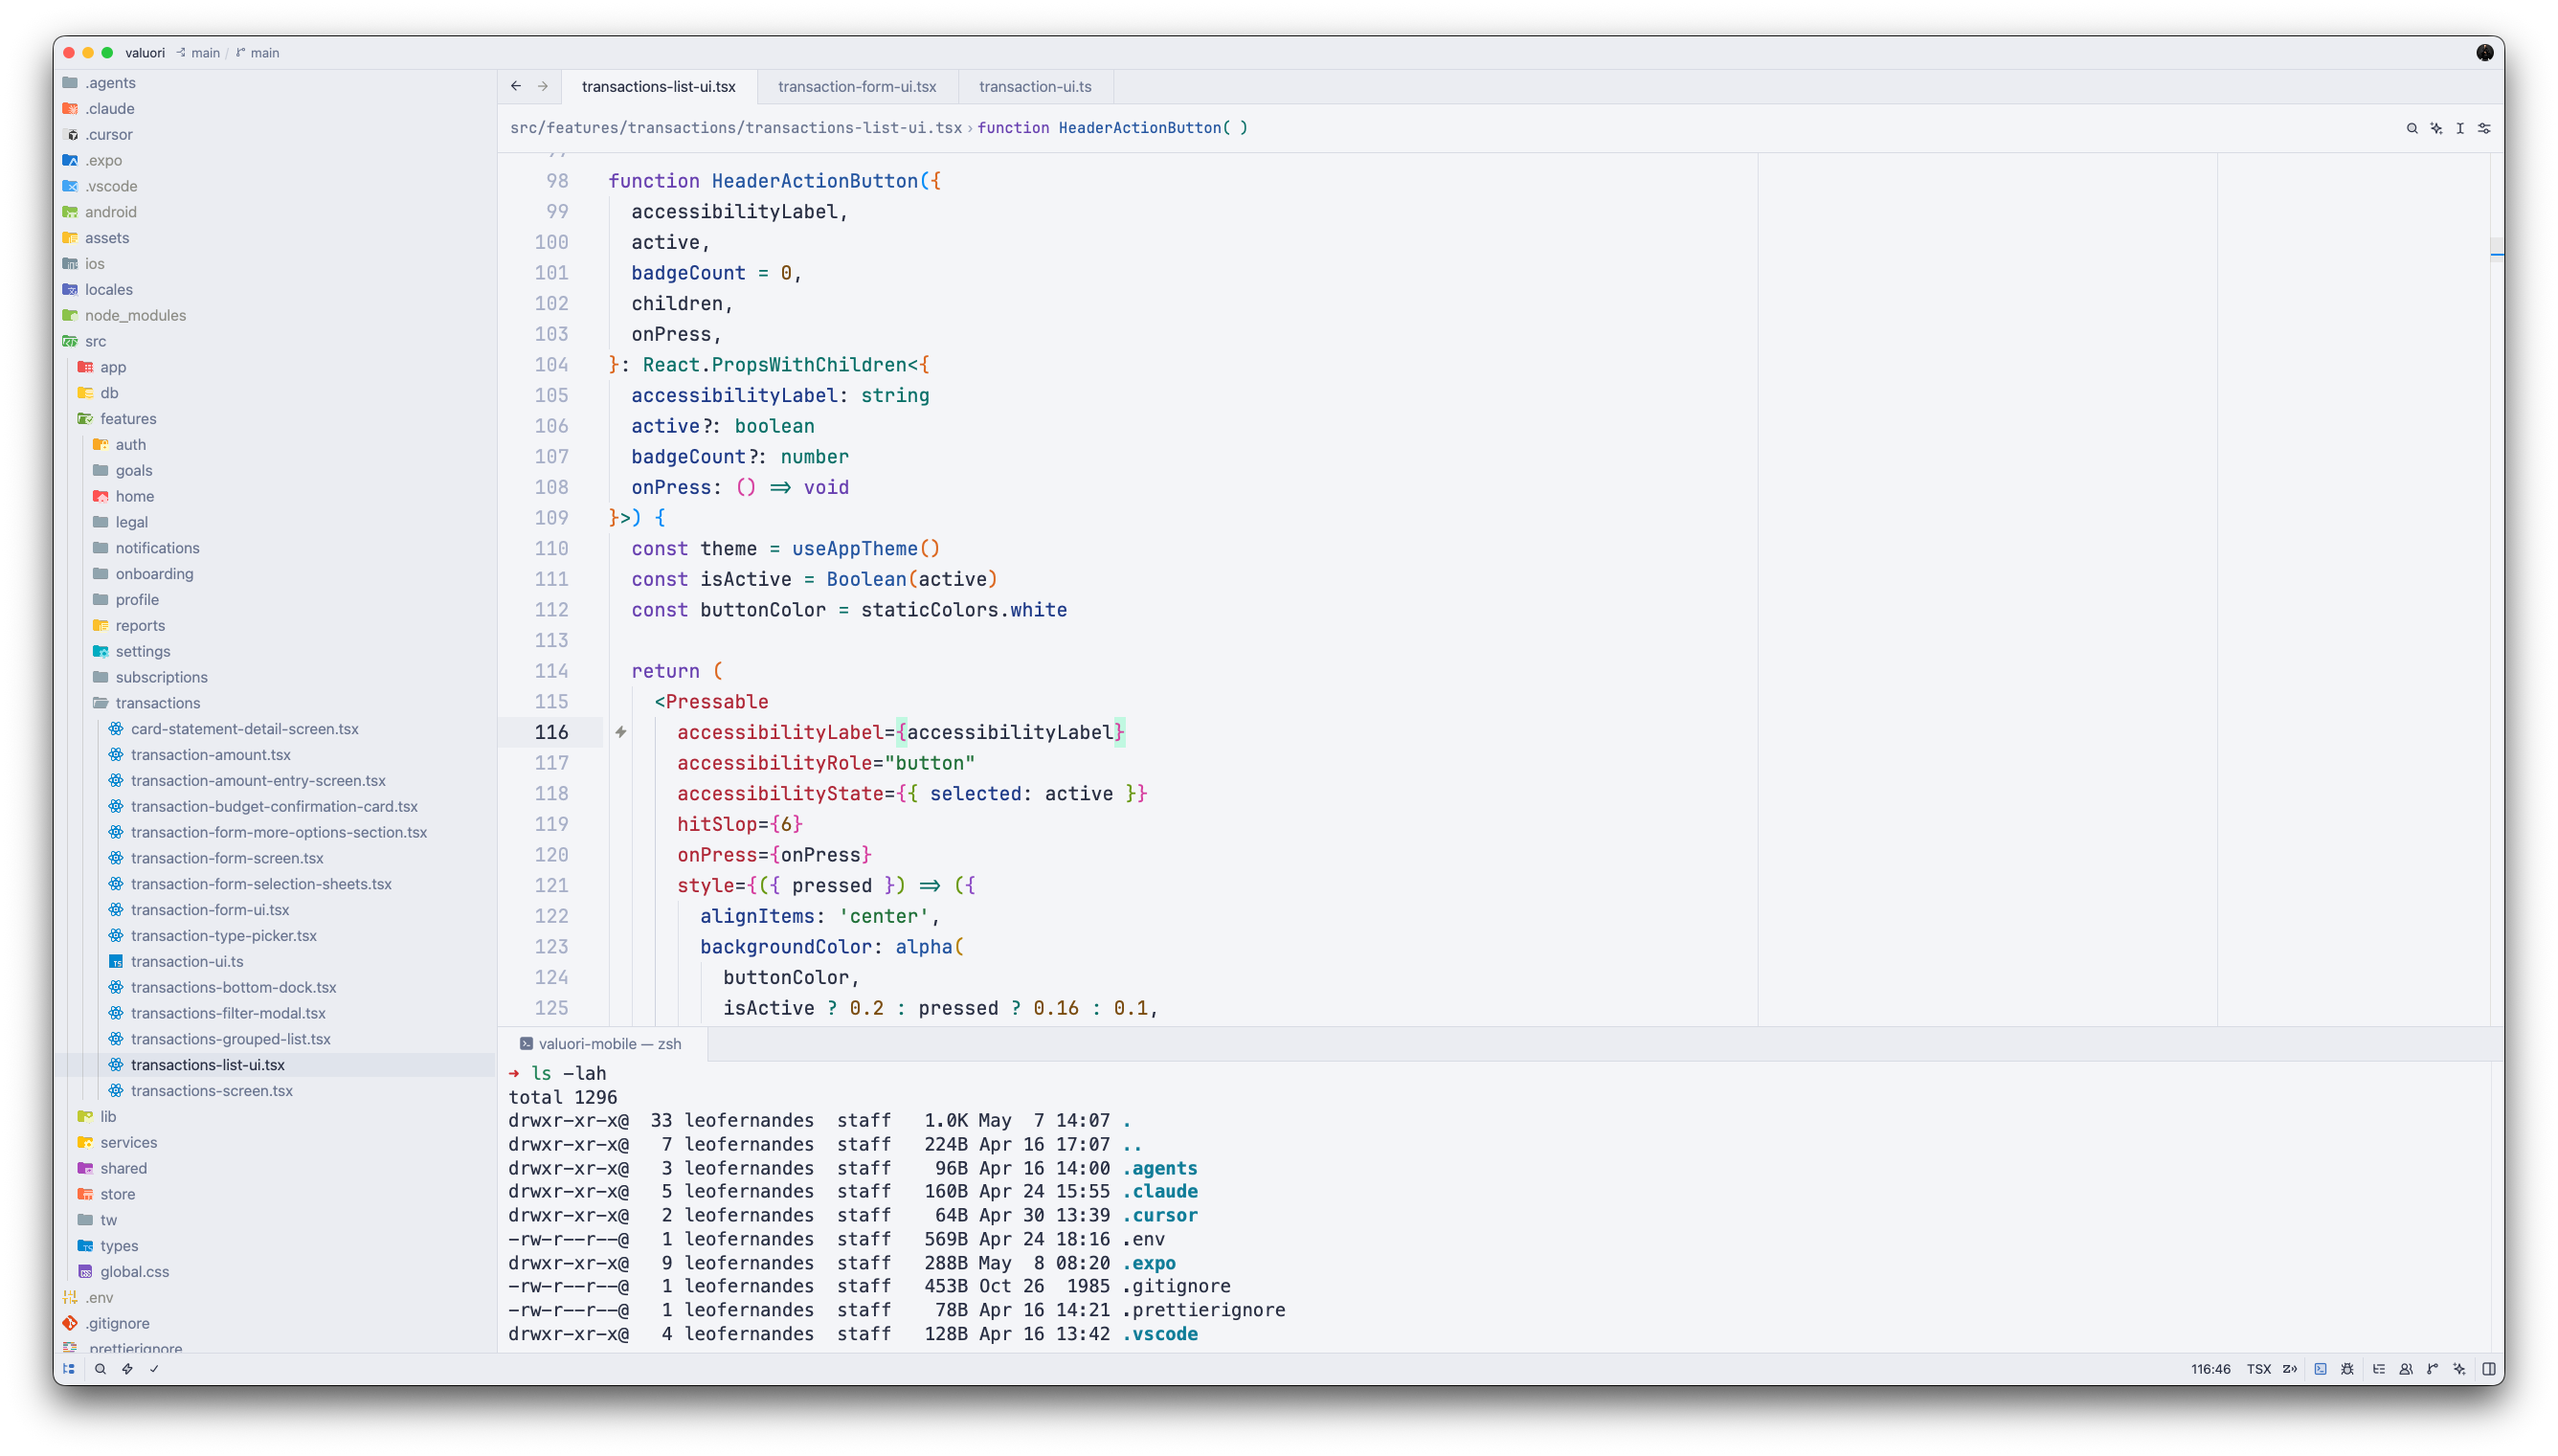This screenshot has width=2558, height=1456.
Task: Toggle the right dock panel icon
Action: click(2489, 1369)
